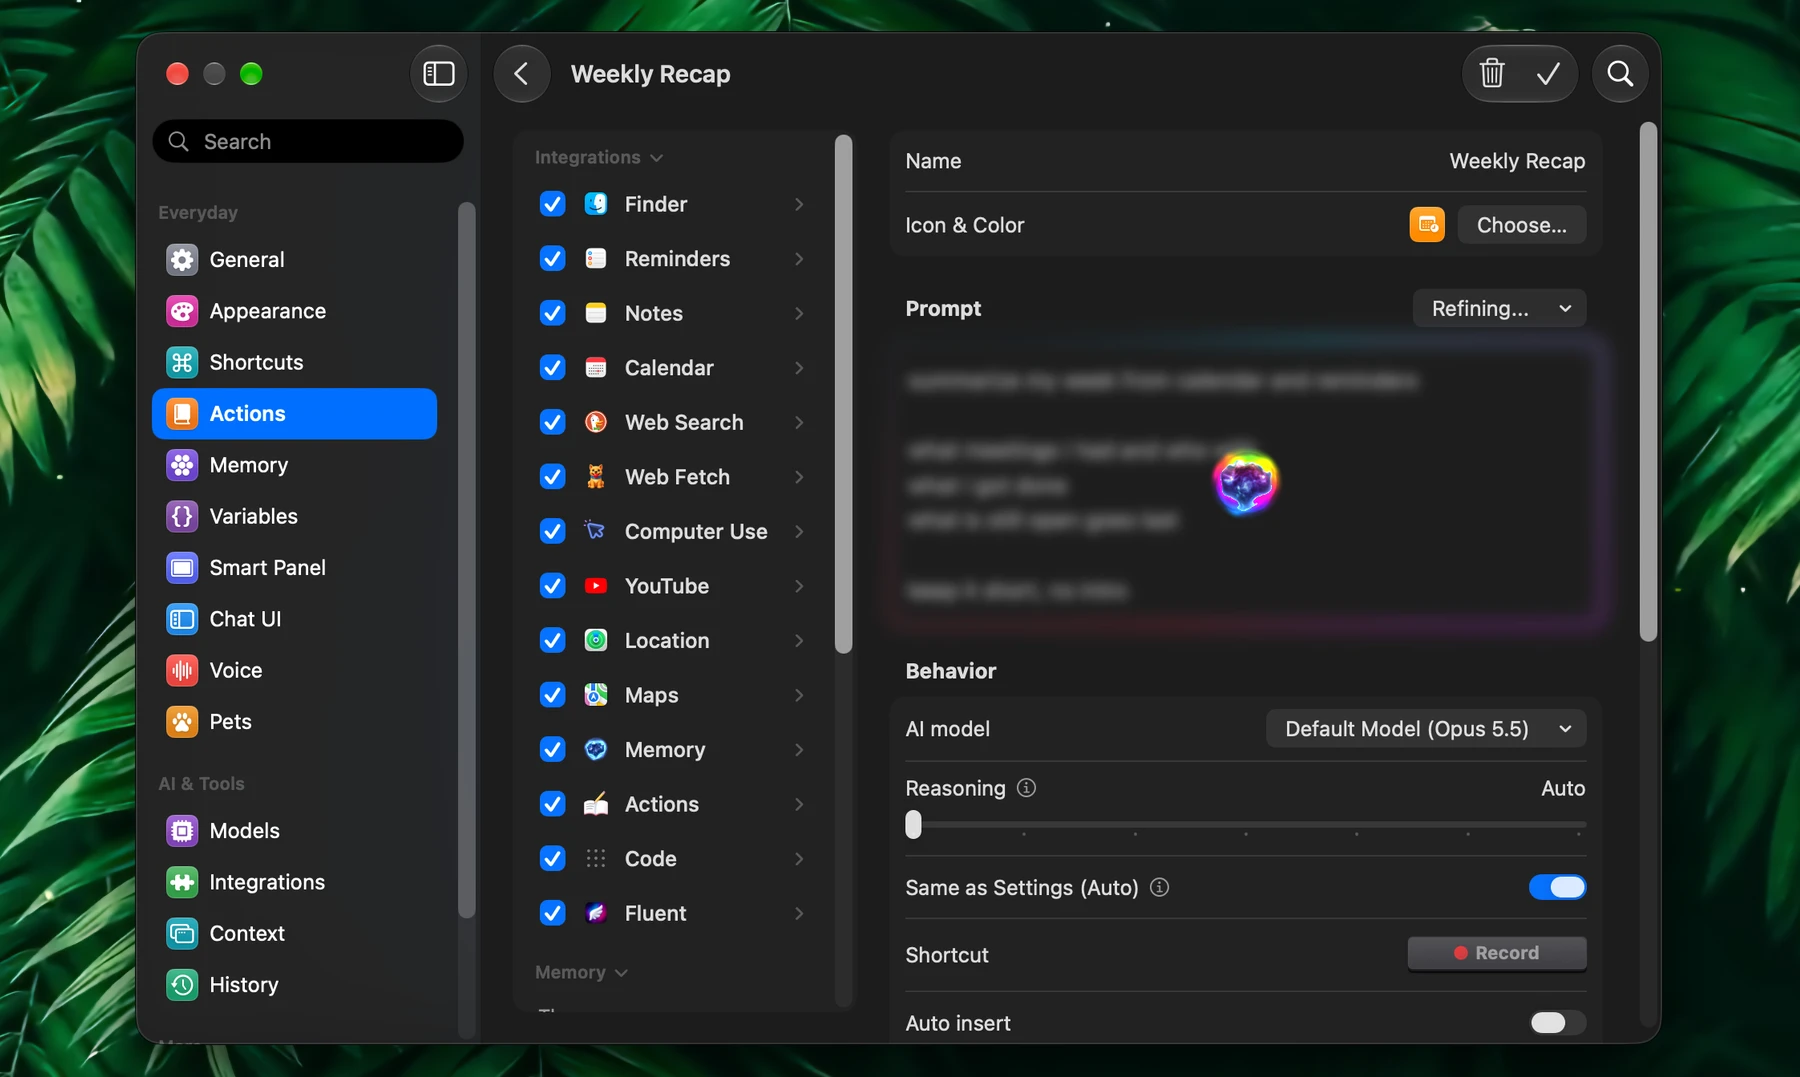
Task: Click the Chat UI sidebar icon
Action: pos(182,619)
